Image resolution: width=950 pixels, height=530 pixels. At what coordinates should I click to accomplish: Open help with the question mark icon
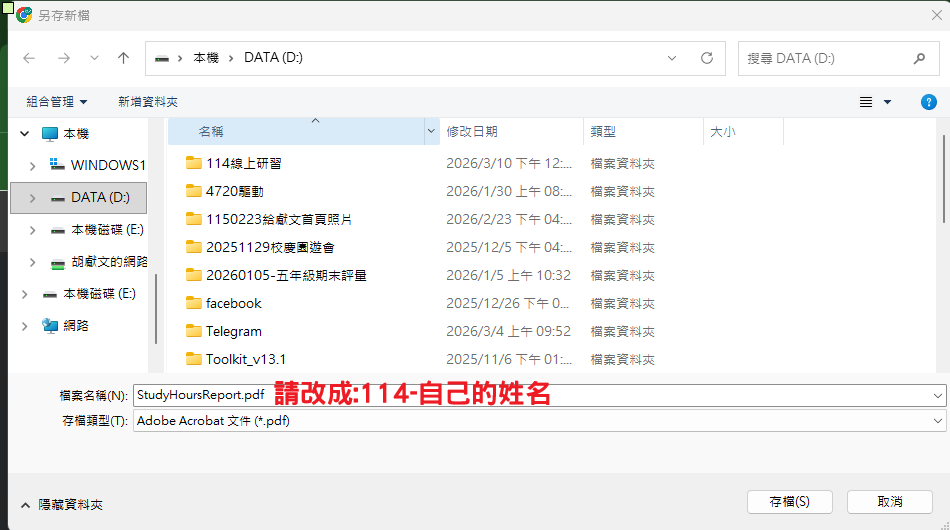[x=929, y=102]
